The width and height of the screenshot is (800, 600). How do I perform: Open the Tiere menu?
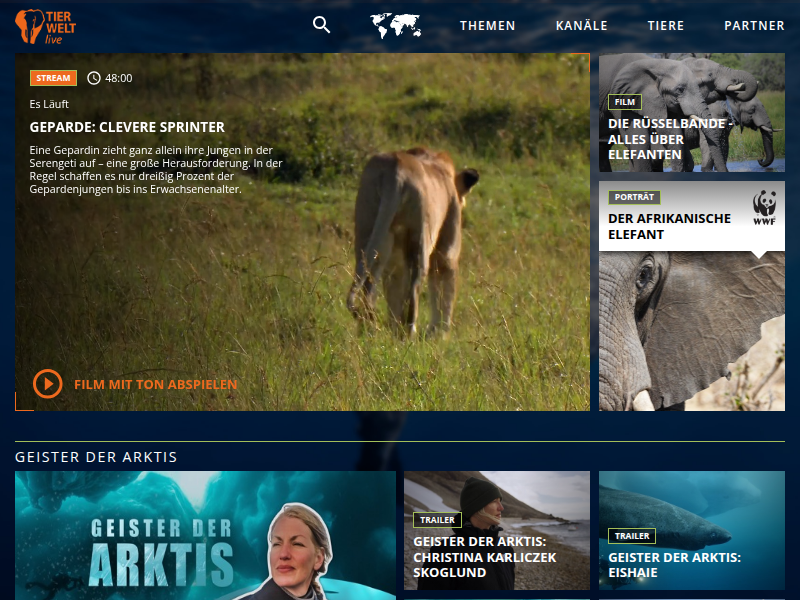(x=666, y=26)
